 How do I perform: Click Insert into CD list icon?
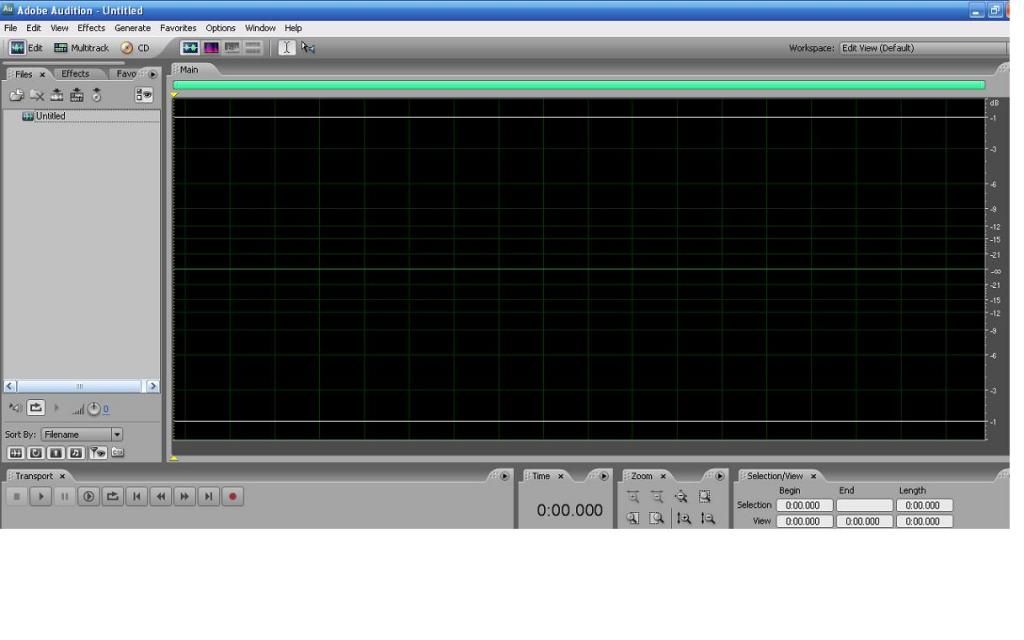click(97, 95)
